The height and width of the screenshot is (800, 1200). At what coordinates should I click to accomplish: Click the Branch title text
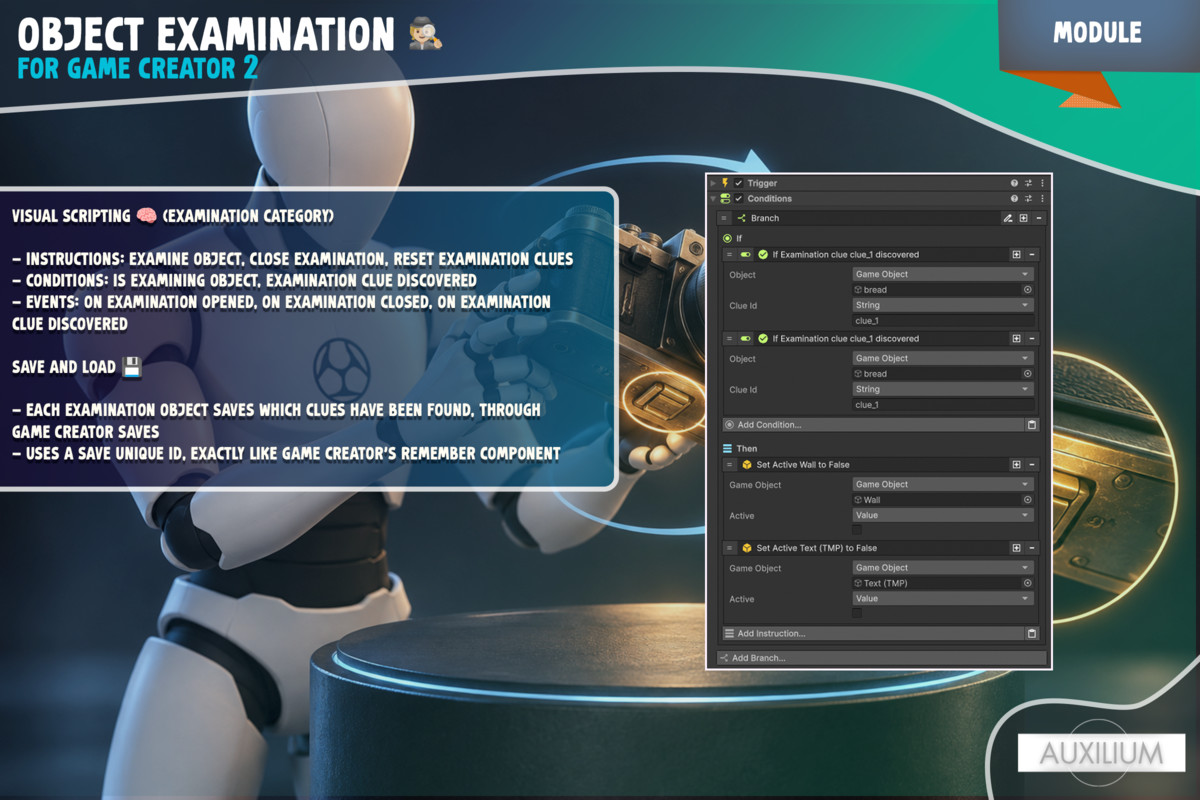(x=765, y=218)
